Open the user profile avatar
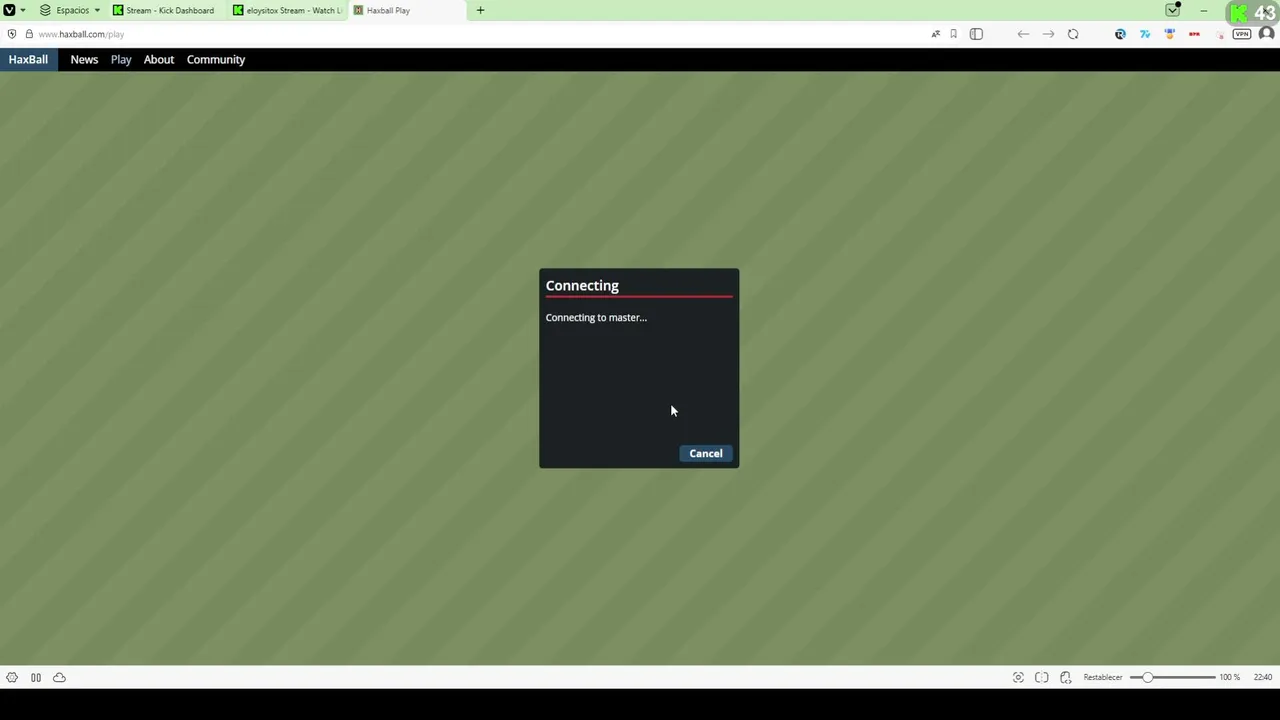 pos(1266,34)
